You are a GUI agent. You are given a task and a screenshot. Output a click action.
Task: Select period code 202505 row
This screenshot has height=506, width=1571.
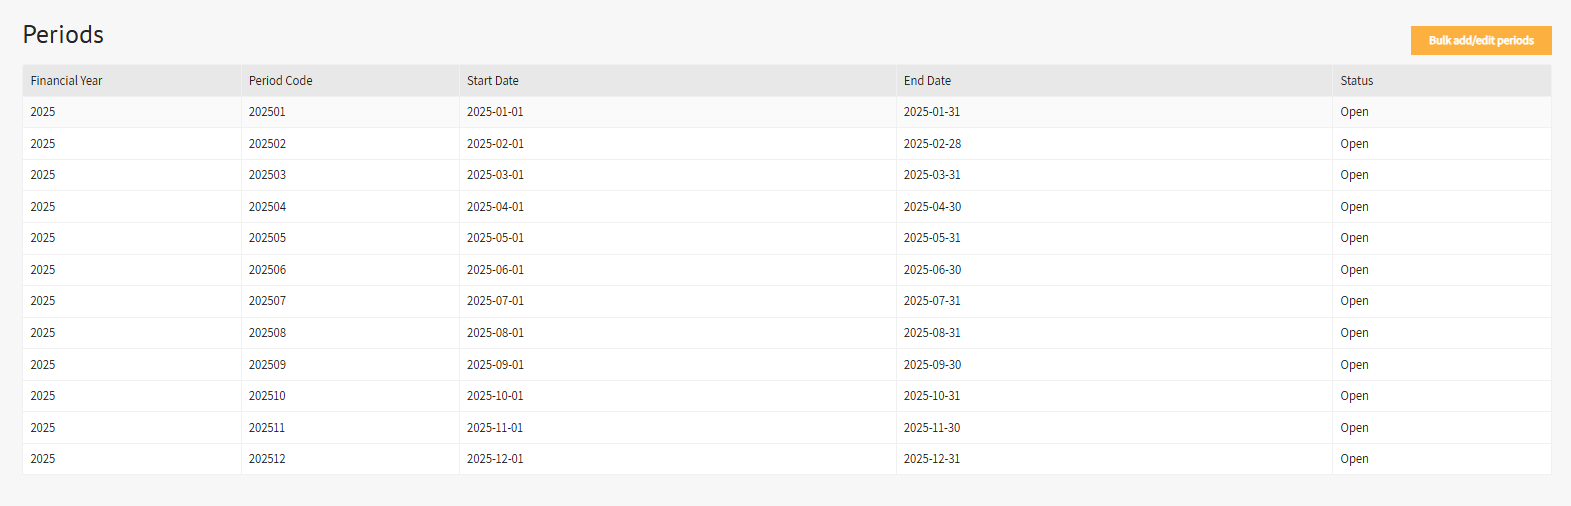pos(267,238)
